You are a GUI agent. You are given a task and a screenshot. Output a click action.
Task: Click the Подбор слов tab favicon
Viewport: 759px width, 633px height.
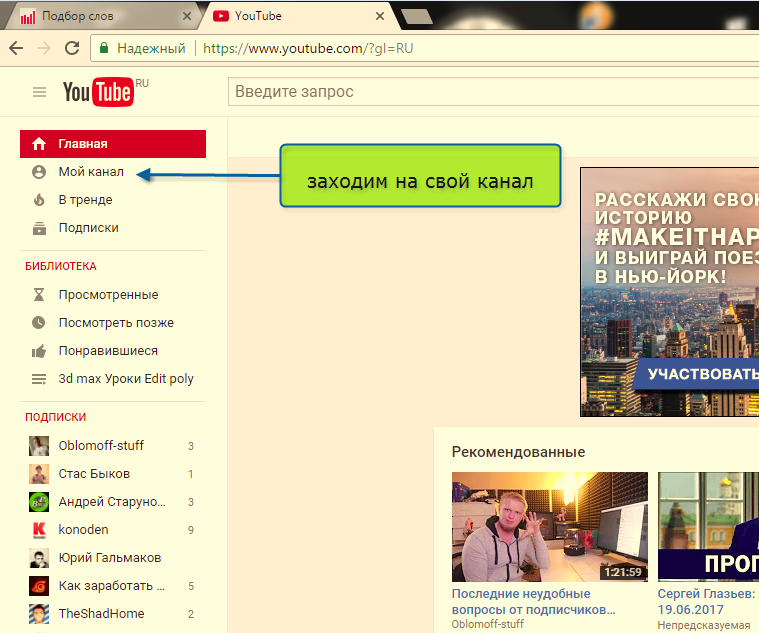28,17
